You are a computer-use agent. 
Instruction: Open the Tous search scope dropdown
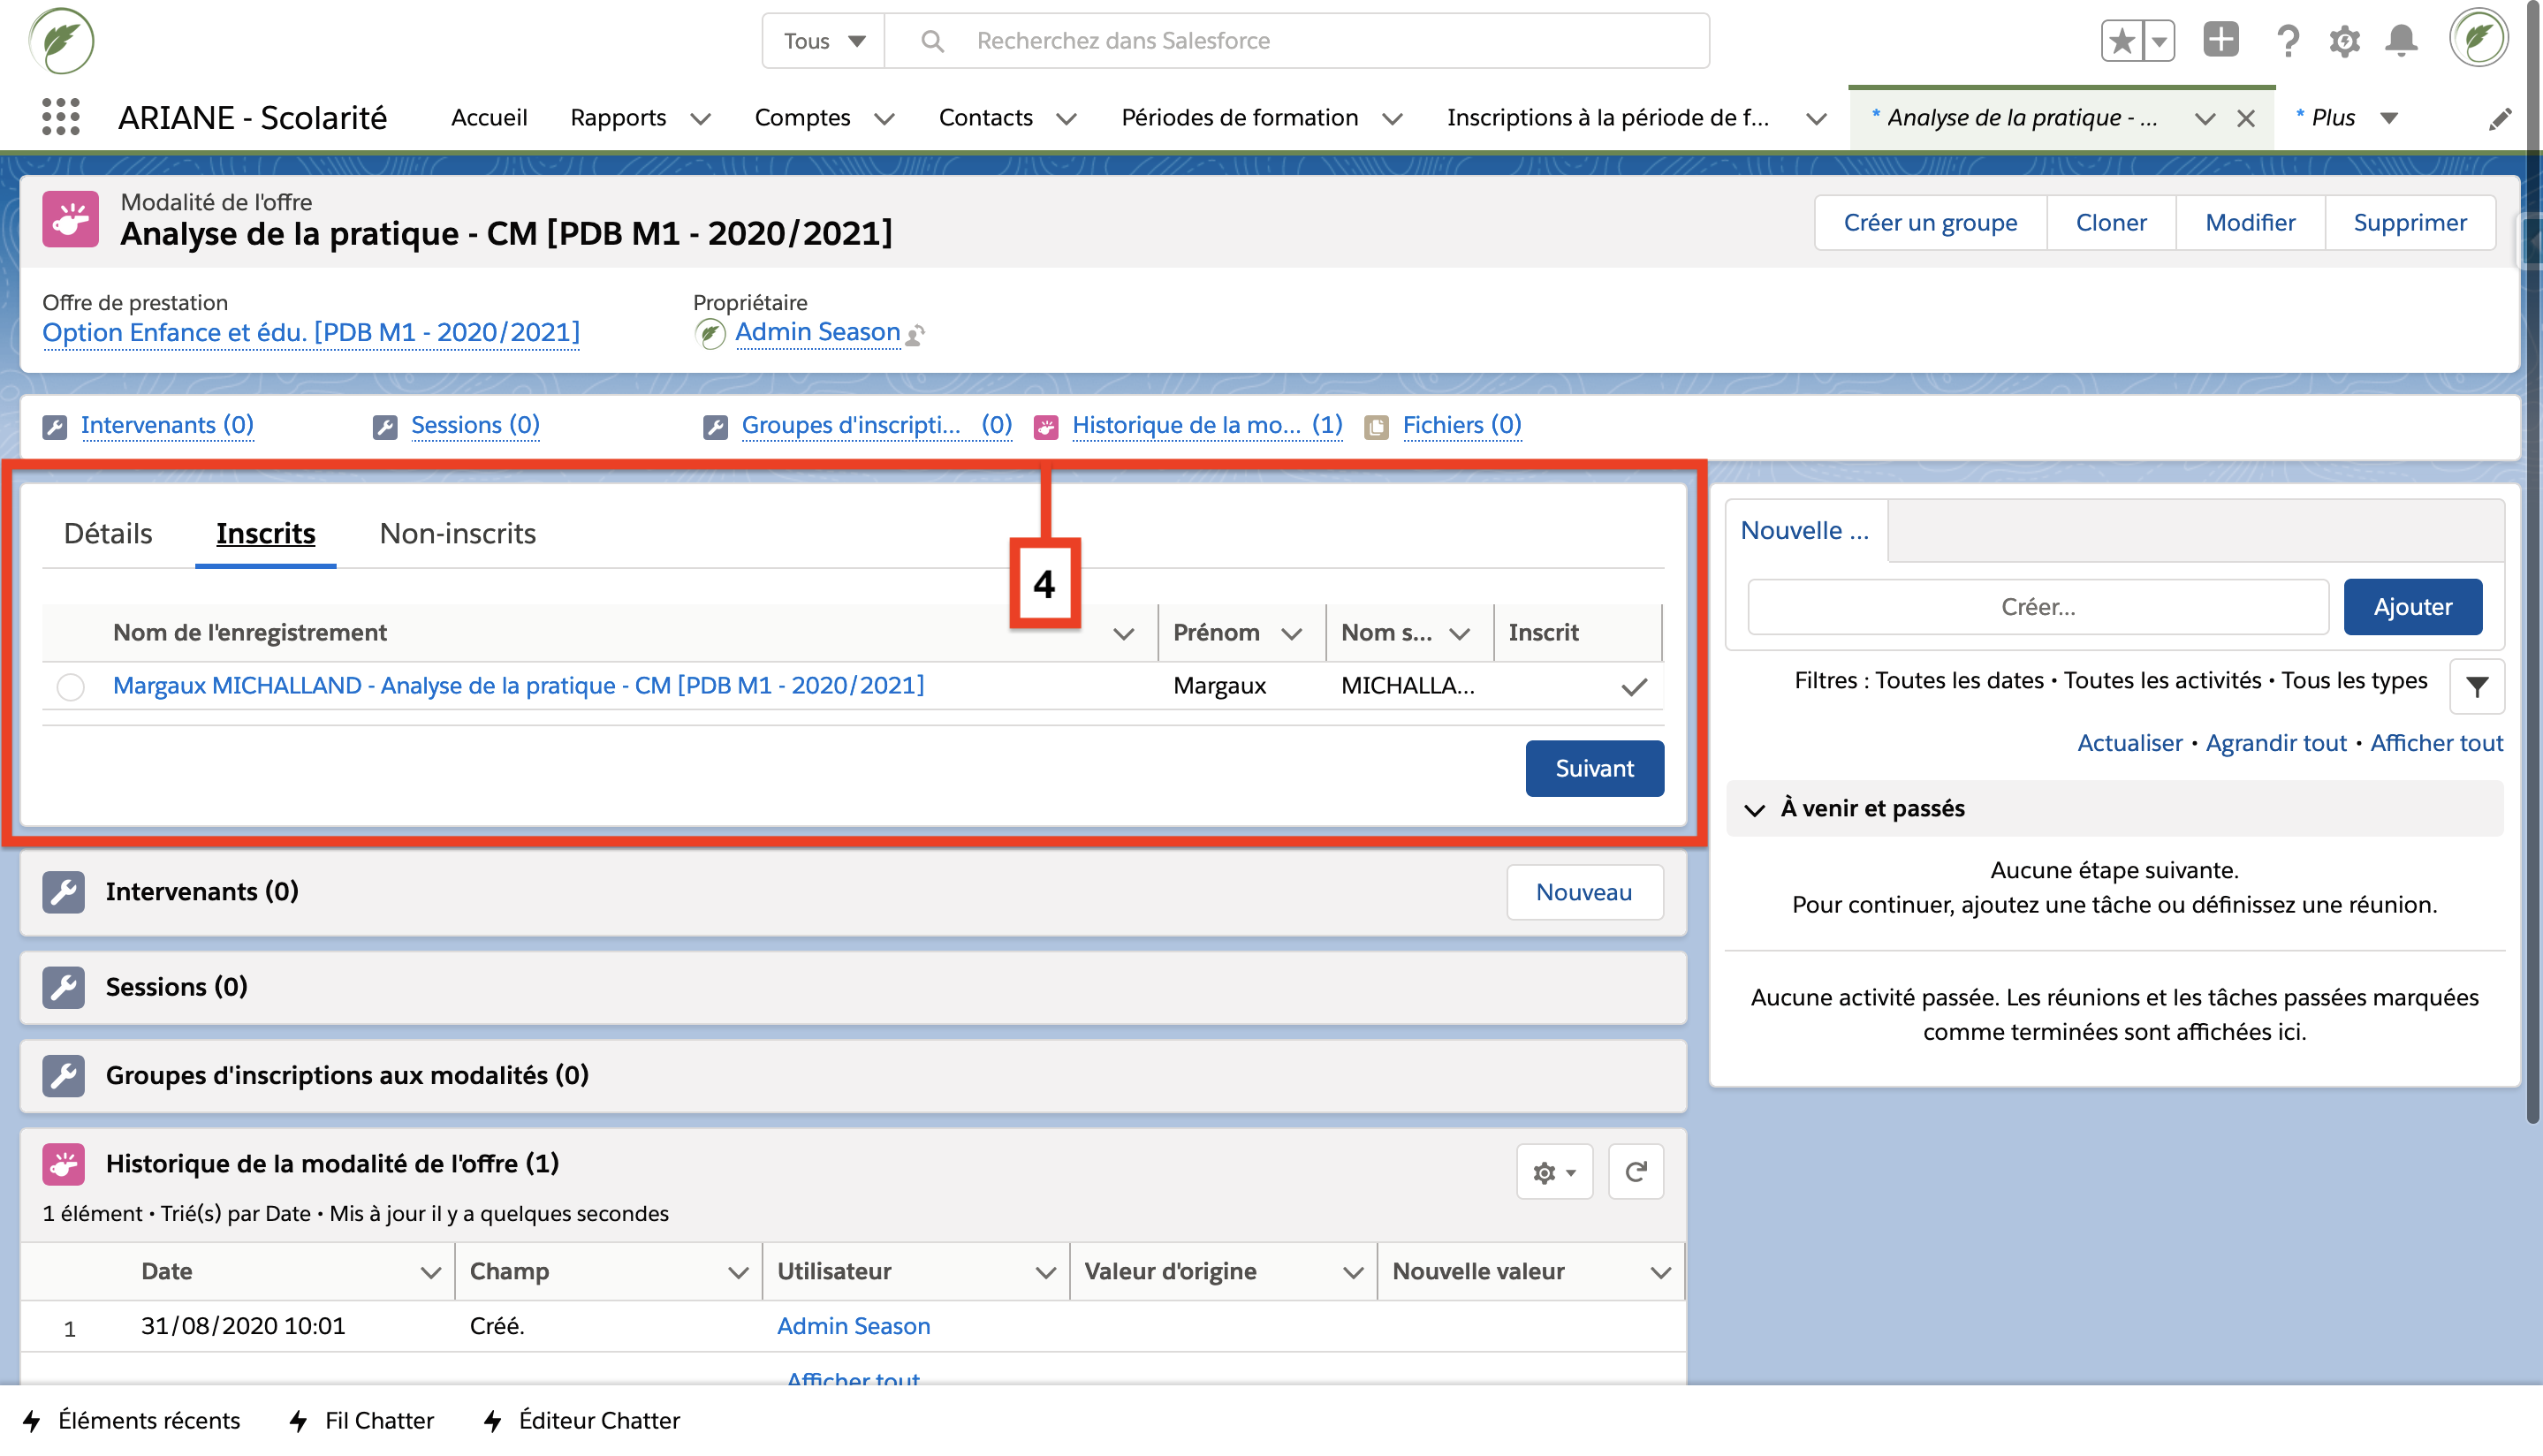coord(823,41)
